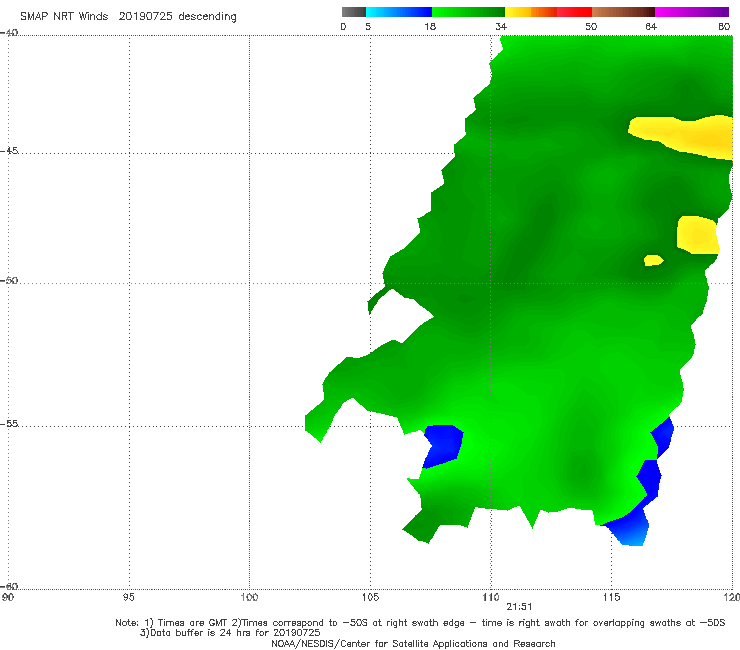Click the large yellow wind patch near -44
Screen dimensions: 740x650
click(684, 135)
